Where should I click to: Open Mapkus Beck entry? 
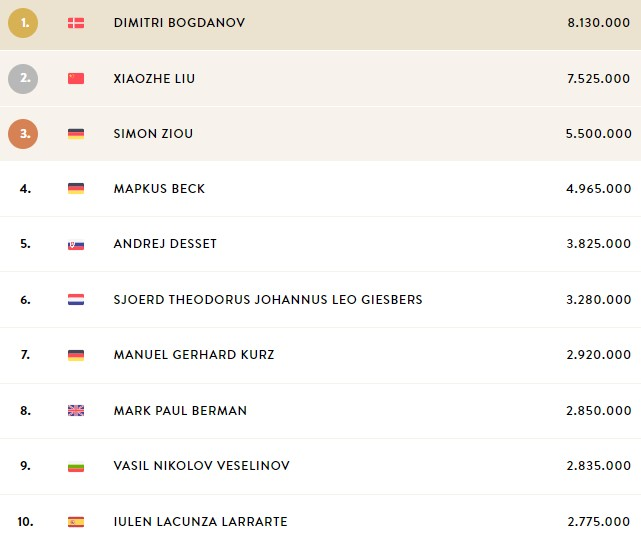coord(159,188)
